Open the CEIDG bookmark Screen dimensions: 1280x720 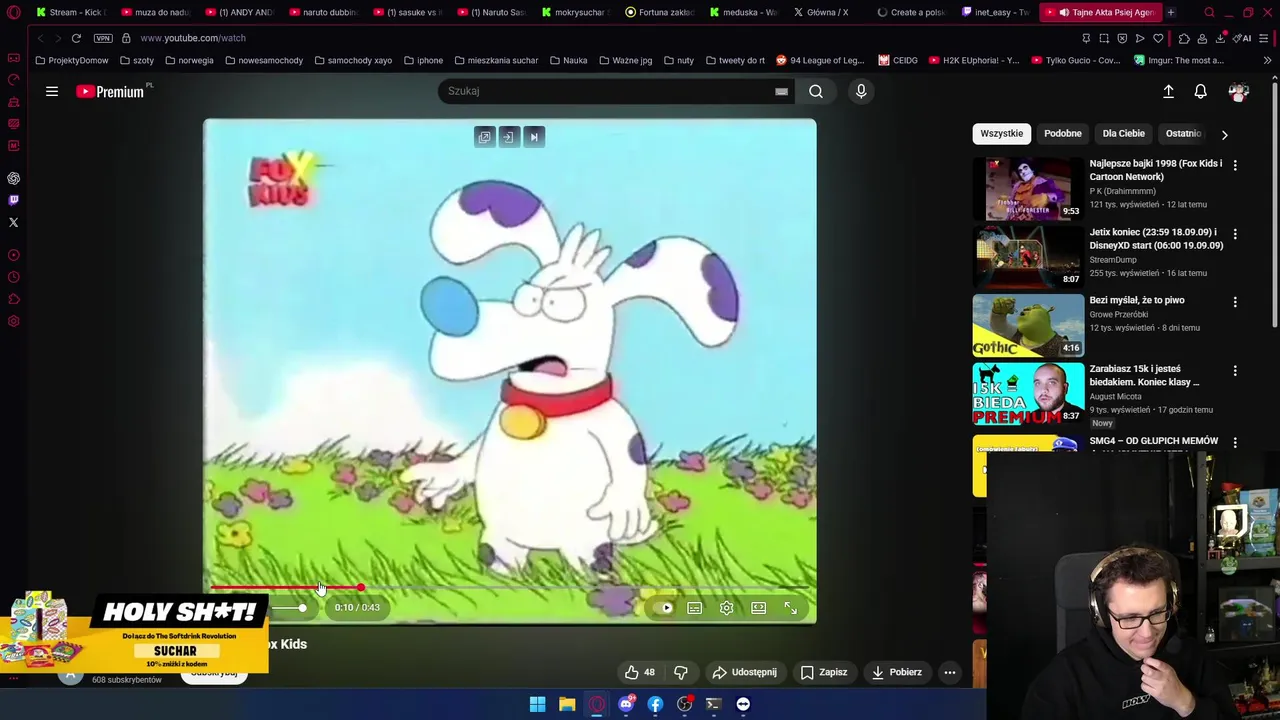(x=898, y=60)
